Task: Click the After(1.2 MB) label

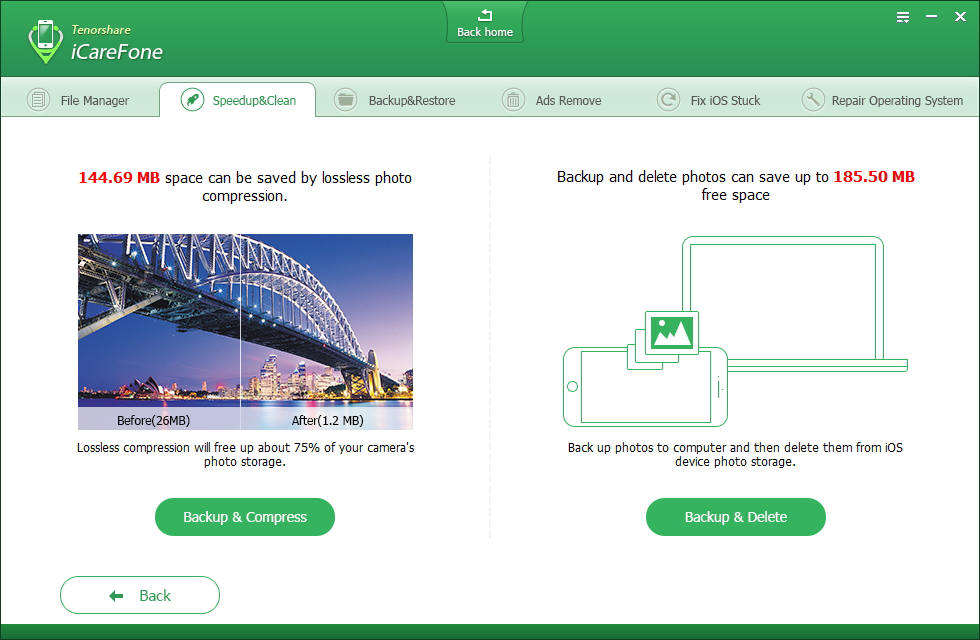Action: 328,421
